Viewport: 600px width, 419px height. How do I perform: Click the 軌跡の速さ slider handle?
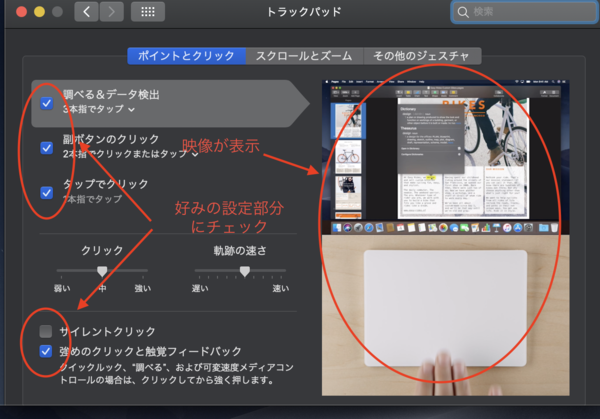[245, 271]
